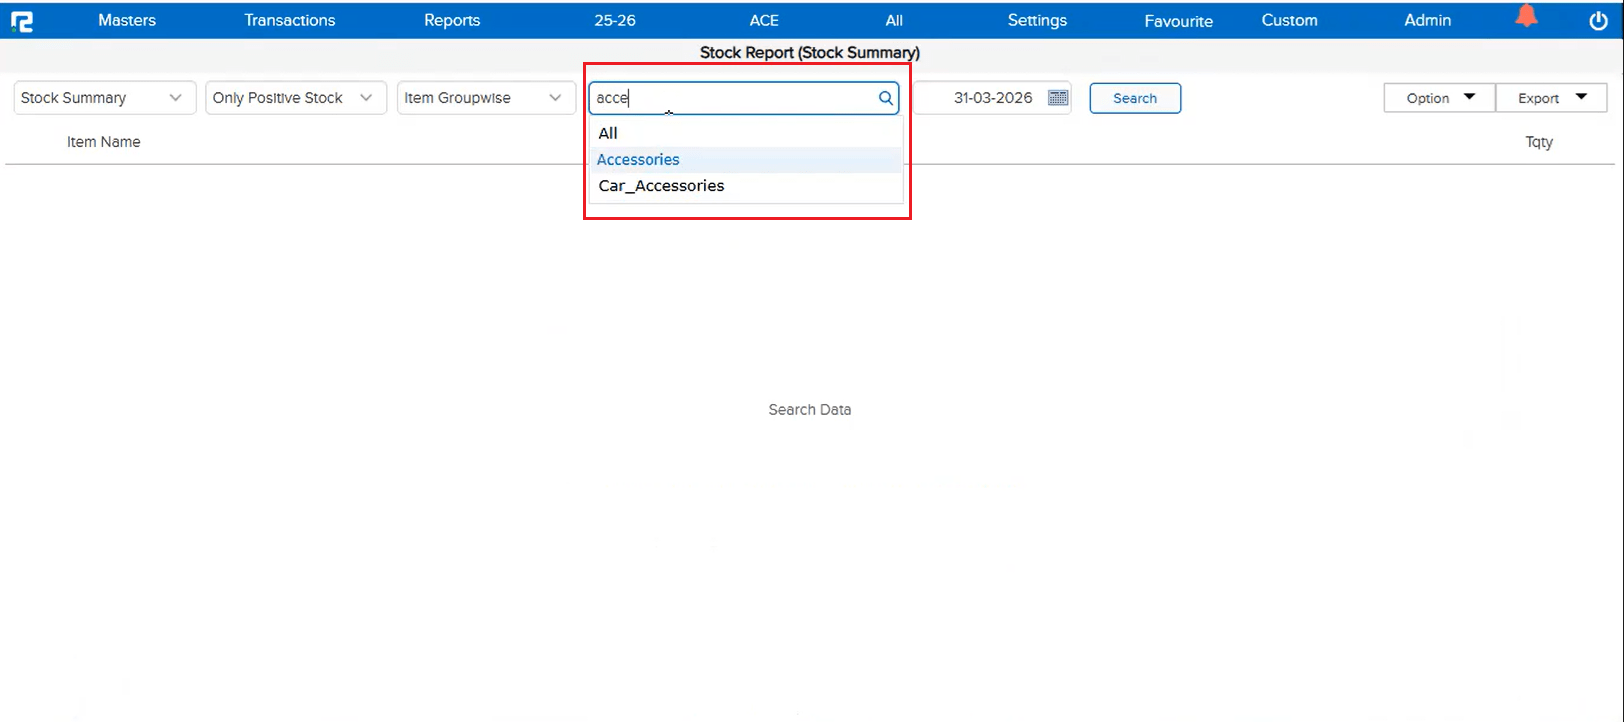The width and height of the screenshot is (1624, 722).
Task: Open the notification bell
Action: coord(1526,17)
